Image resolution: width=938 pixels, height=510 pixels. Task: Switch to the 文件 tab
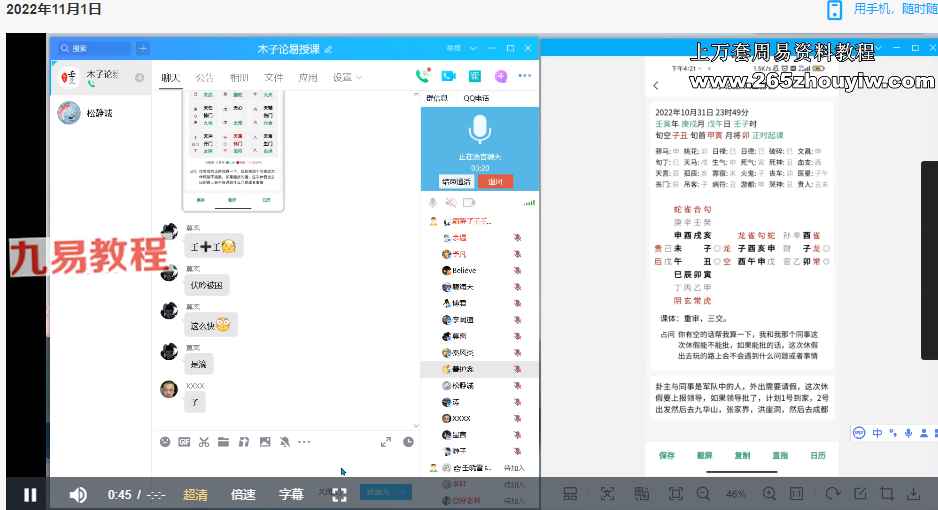(273, 77)
